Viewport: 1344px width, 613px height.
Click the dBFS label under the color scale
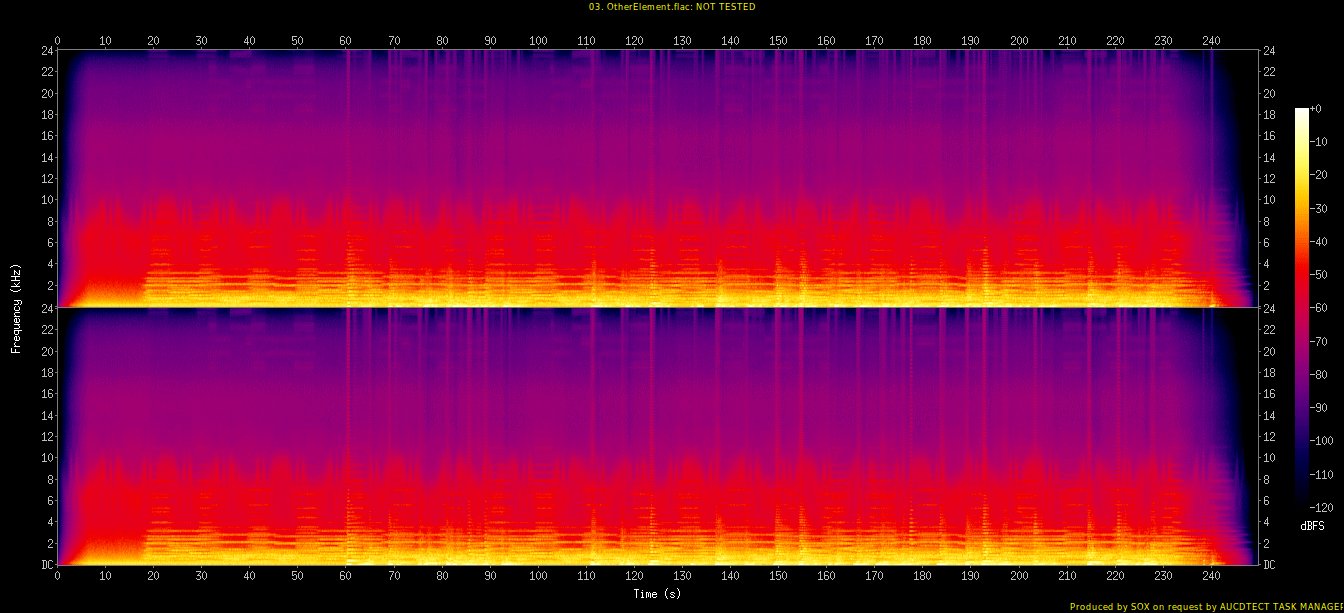tap(1313, 525)
